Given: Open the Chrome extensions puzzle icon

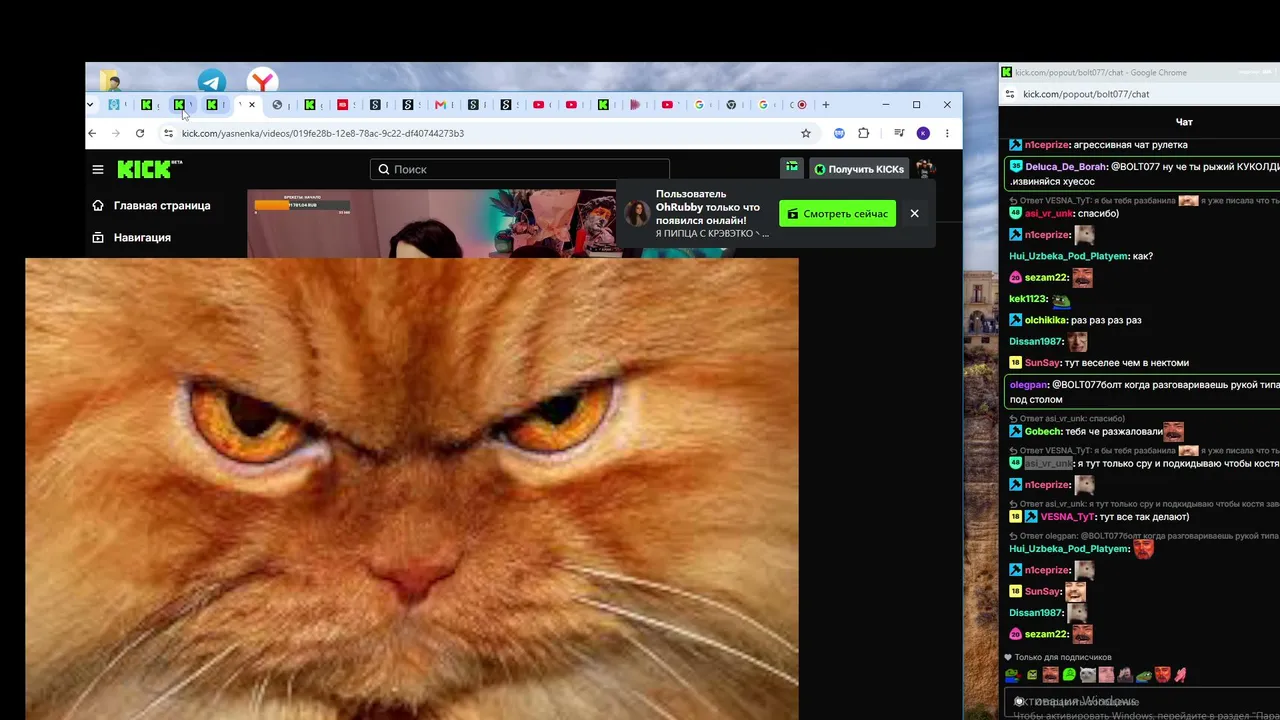Looking at the screenshot, I should pyautogui.click(x=864, y=133).
